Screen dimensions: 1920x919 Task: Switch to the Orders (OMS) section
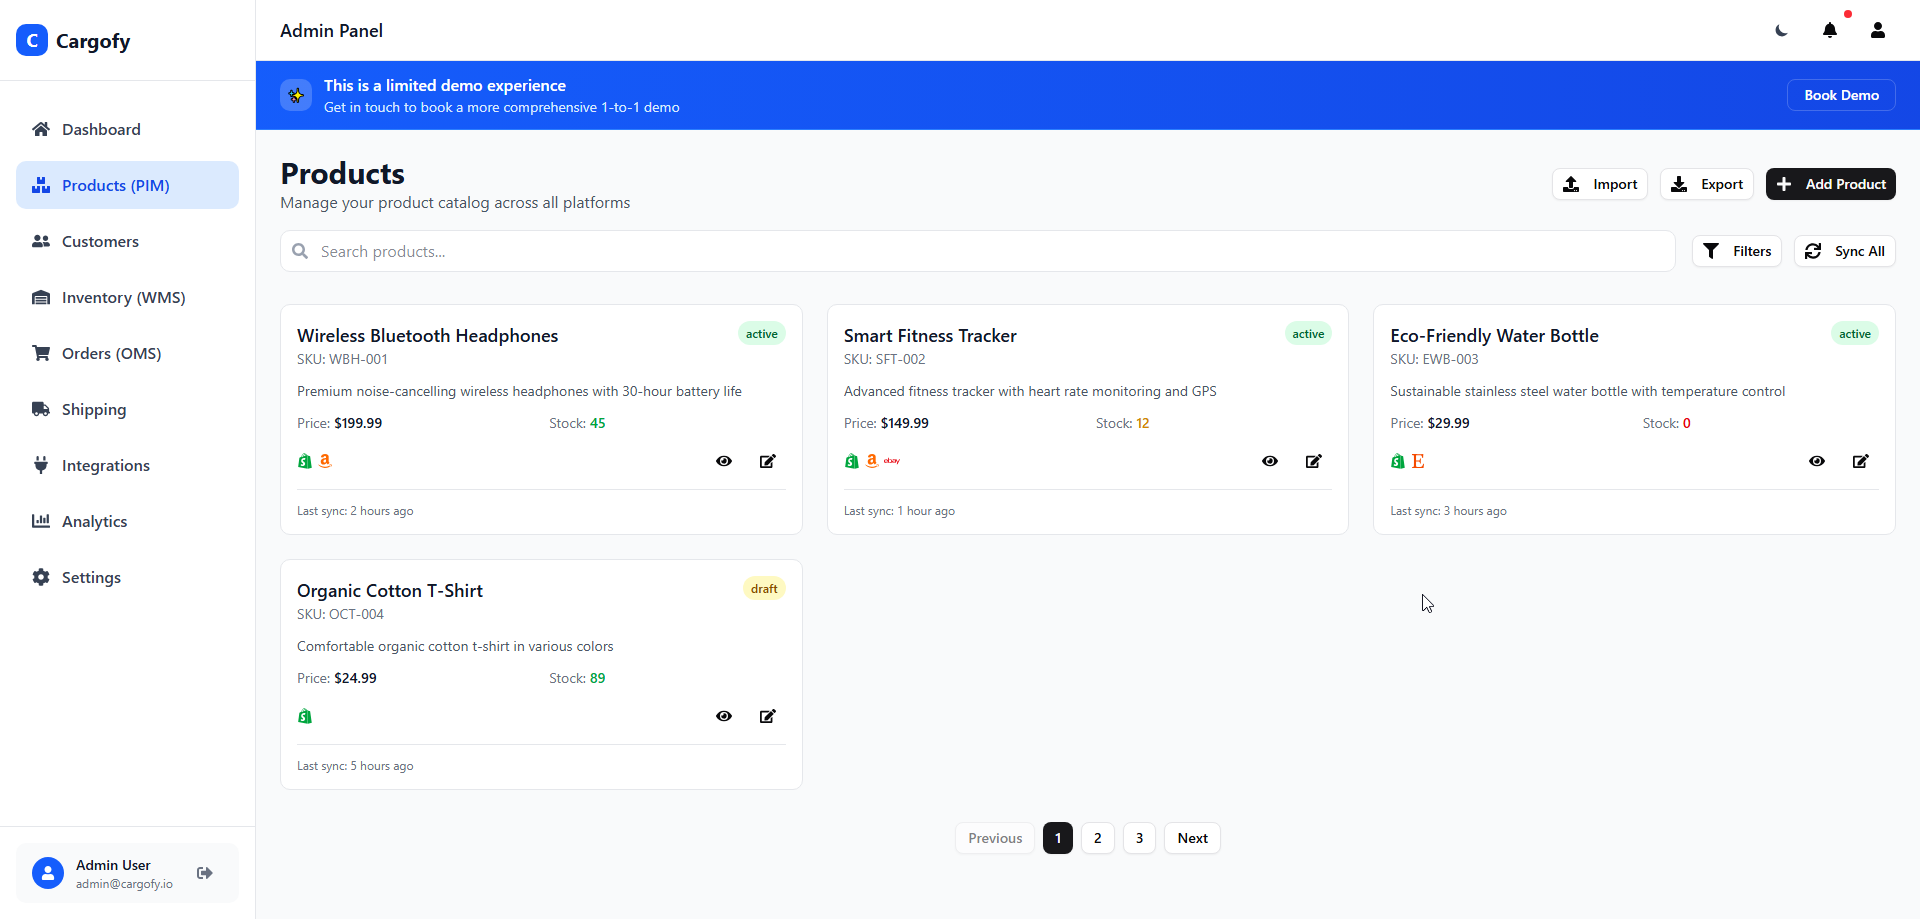click(110, 353)
